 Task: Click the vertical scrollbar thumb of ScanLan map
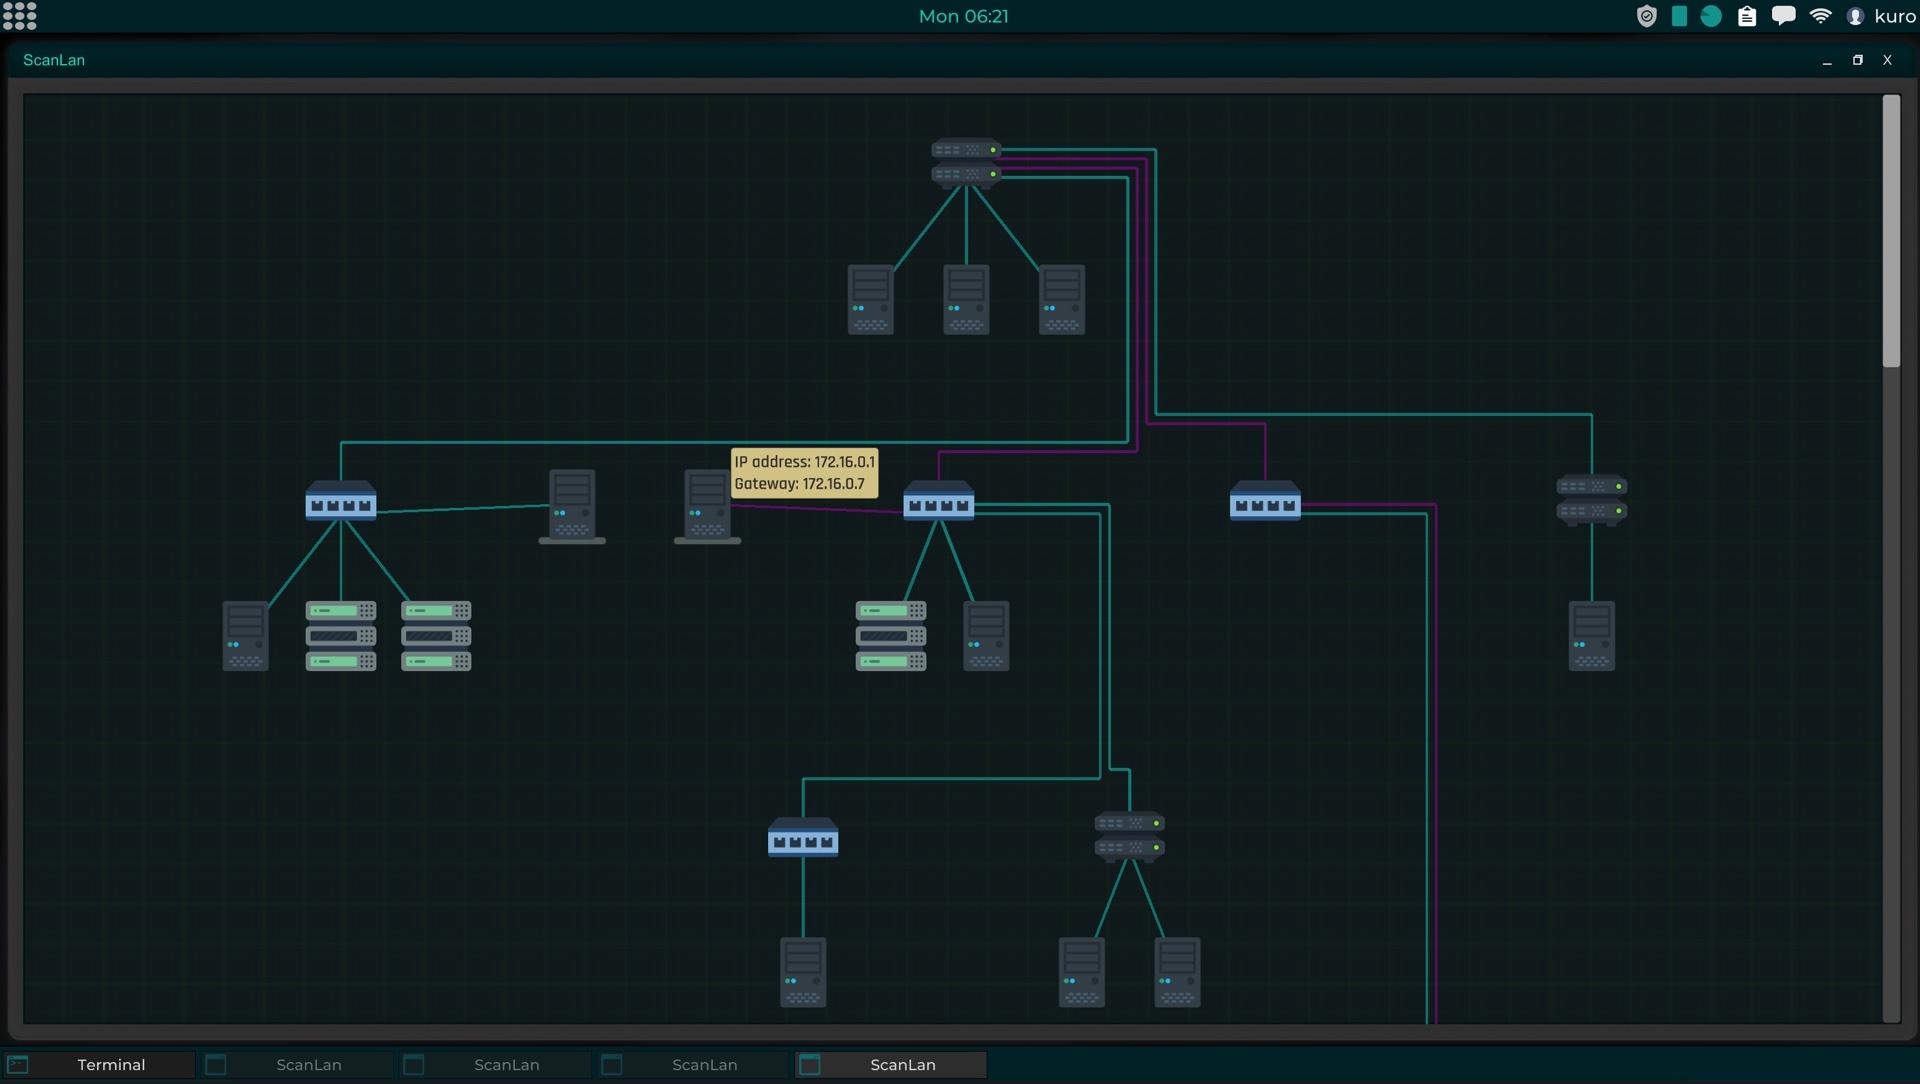coord(1891,231)
